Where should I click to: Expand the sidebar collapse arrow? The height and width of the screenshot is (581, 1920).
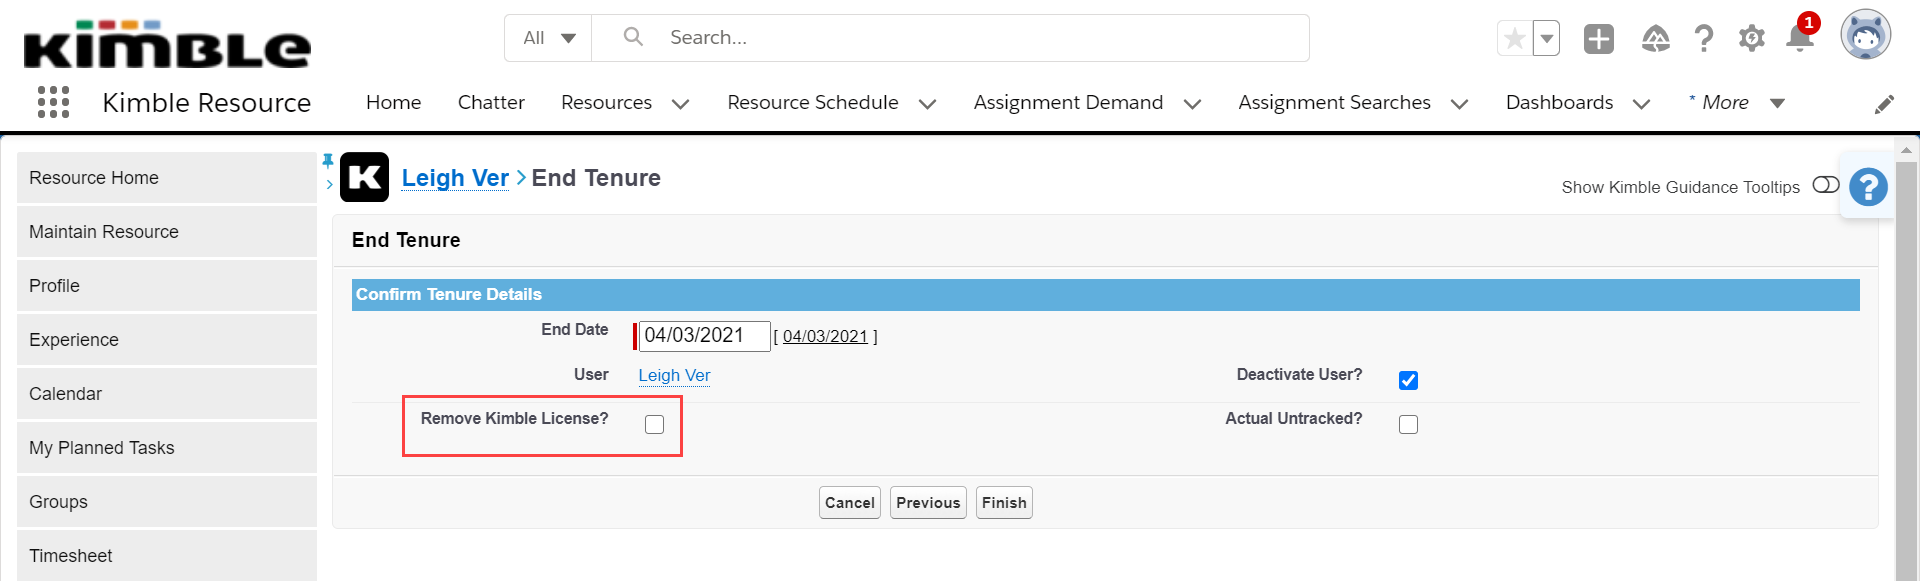[329, 184]
